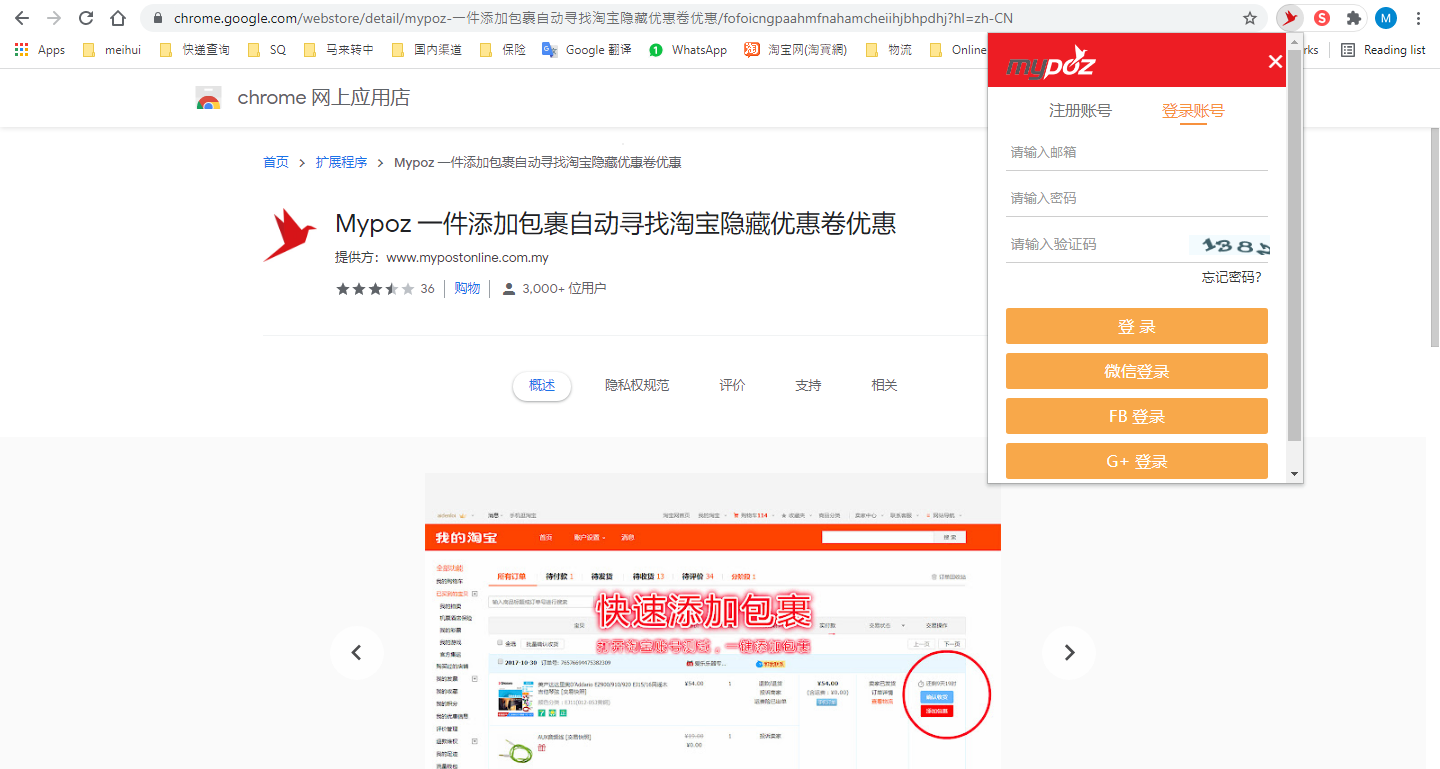Focus the 请输入邮箱 email field

(1137, 153)
